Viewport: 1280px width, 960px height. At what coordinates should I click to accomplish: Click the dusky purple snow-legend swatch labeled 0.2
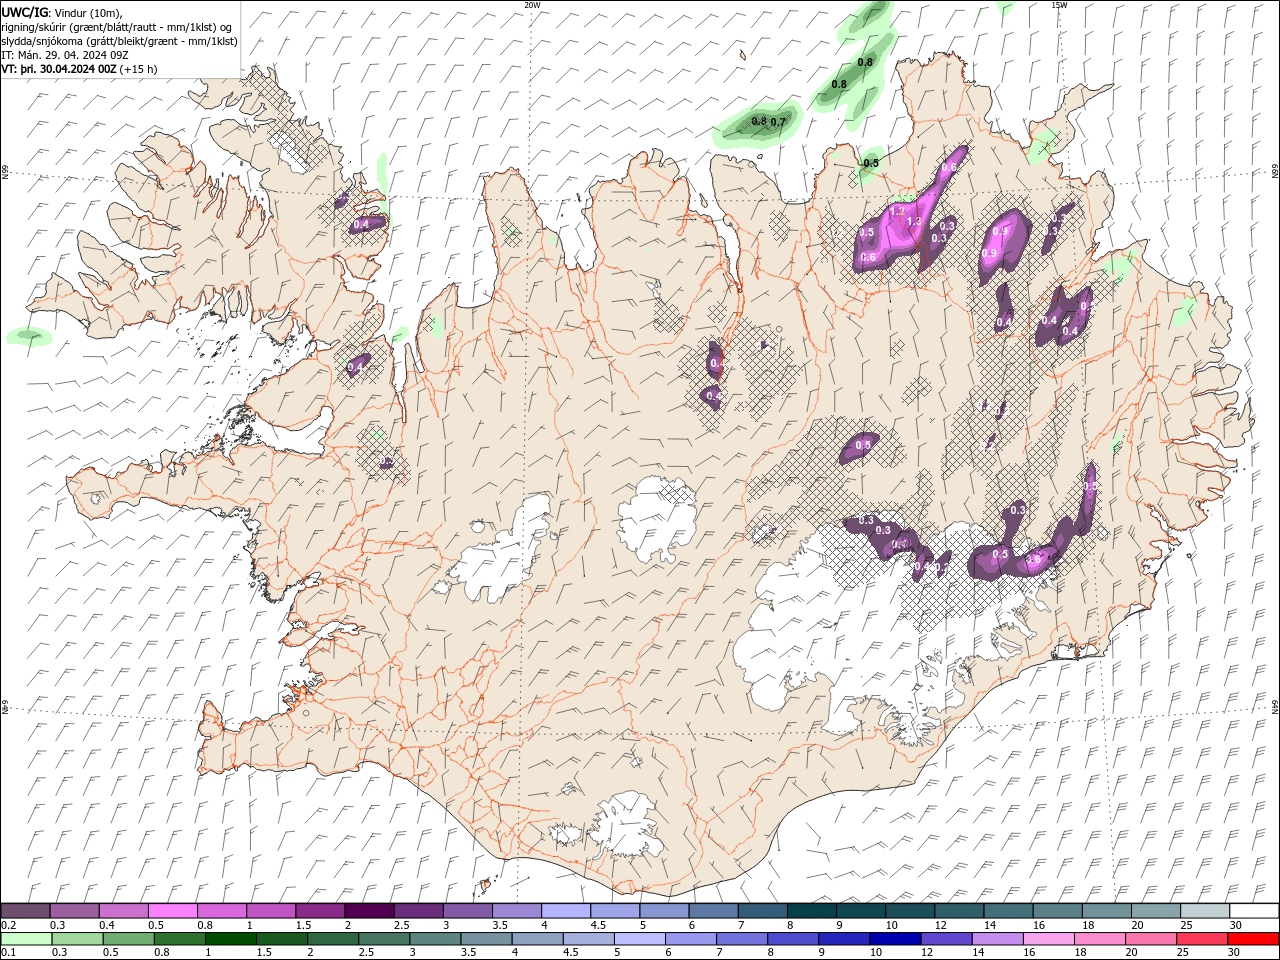coord(26,911)
